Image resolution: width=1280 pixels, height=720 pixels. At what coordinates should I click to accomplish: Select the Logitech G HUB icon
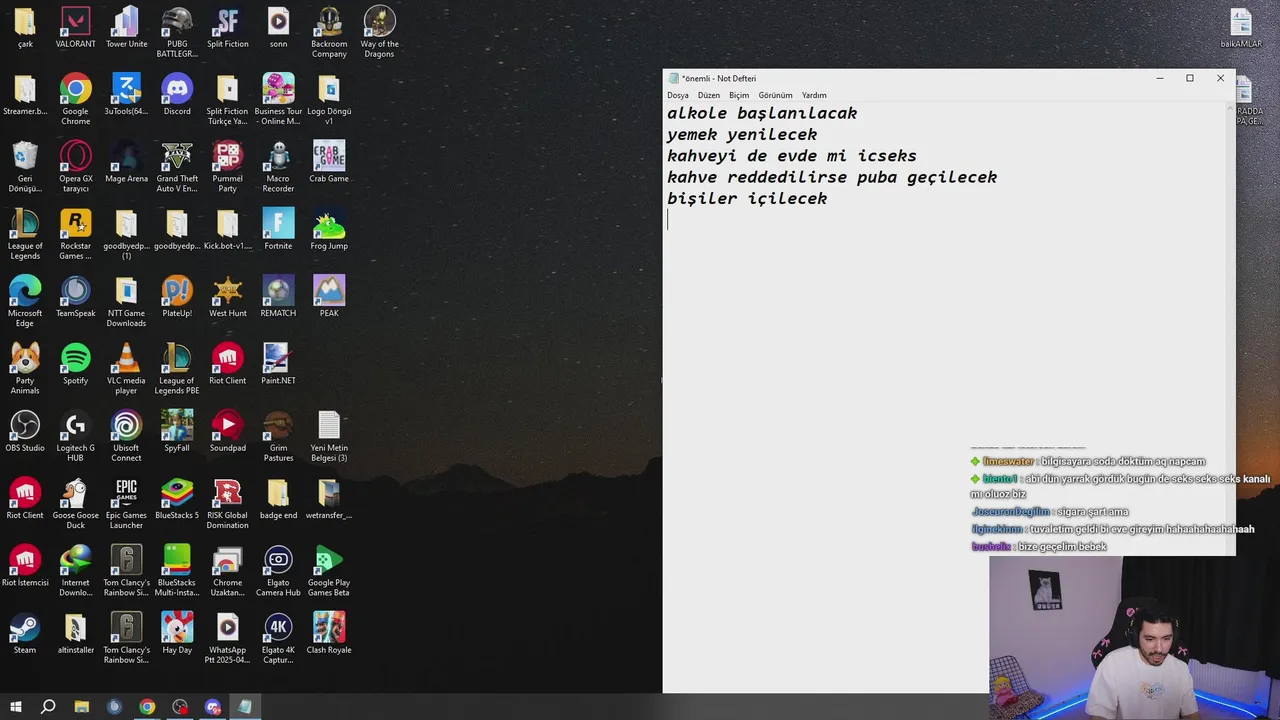click(75, 436)
